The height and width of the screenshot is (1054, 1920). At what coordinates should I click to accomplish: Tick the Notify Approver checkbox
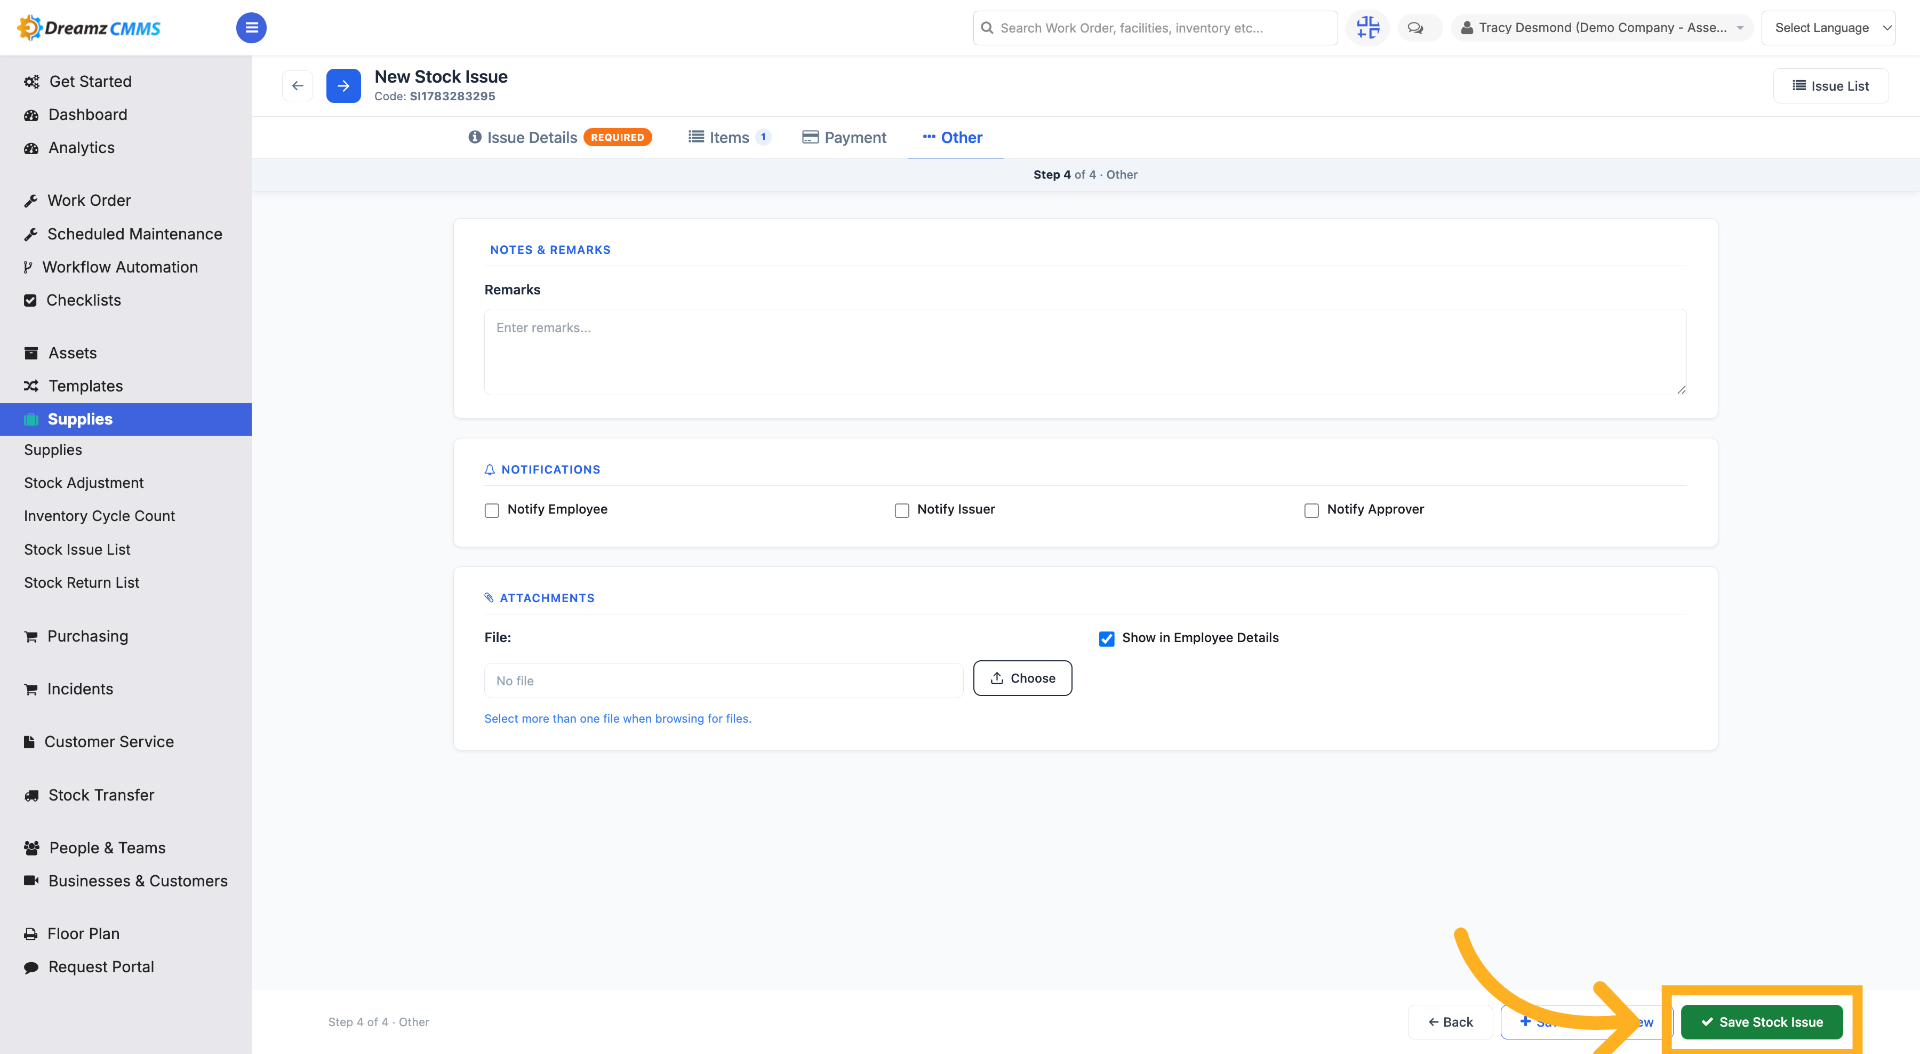pos(1312,511)
